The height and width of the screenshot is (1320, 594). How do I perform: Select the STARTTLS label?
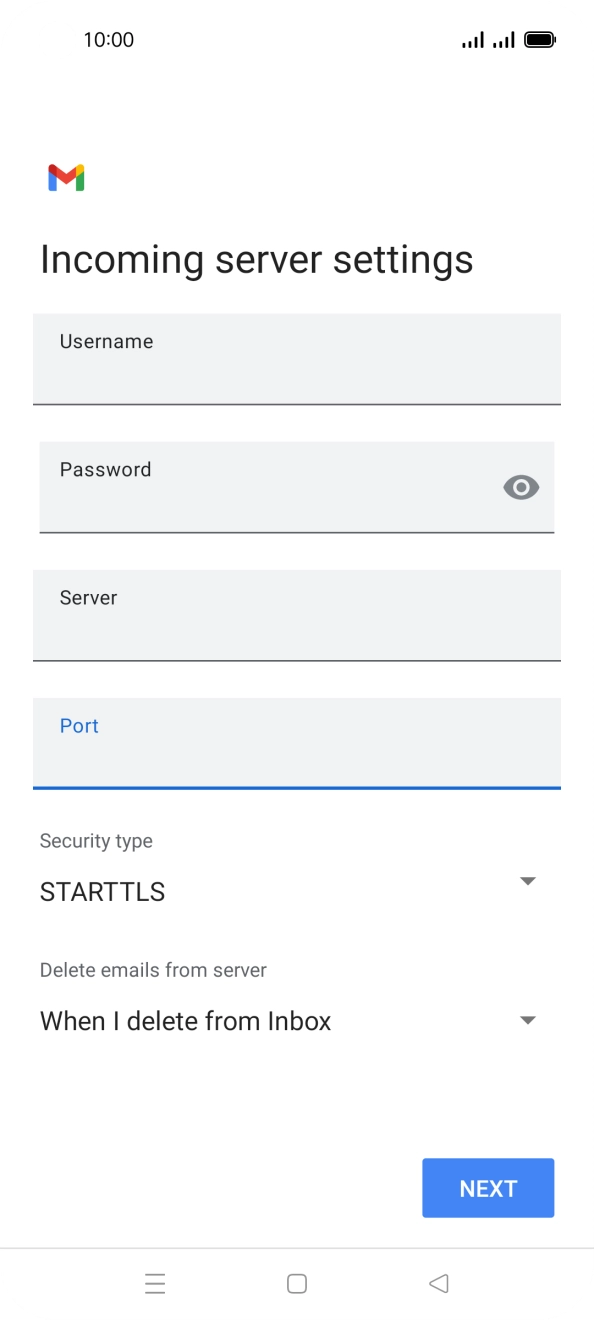[x=102, y=891]
